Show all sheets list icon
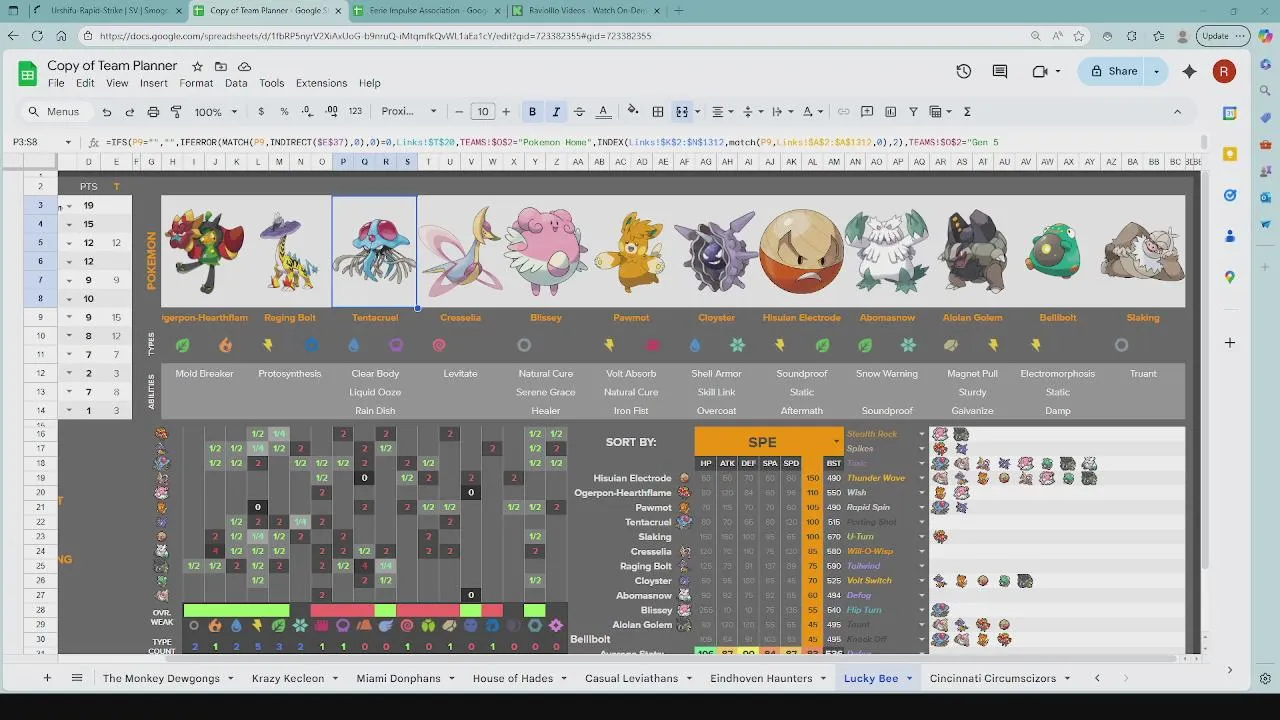The height and width of the screenshot is (720, 1280). pos(77,678)
